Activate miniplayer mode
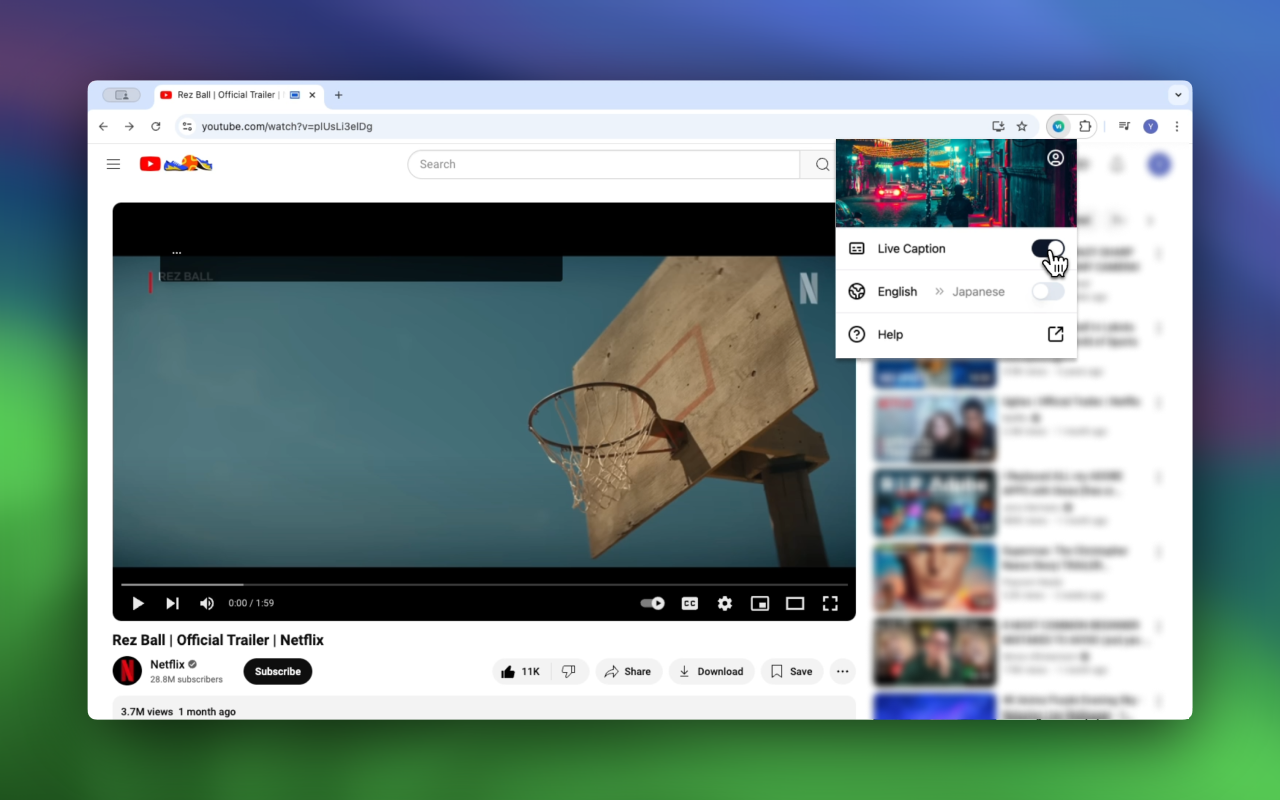The width and height of the screenshot is (1280, 800). [760, 603]
